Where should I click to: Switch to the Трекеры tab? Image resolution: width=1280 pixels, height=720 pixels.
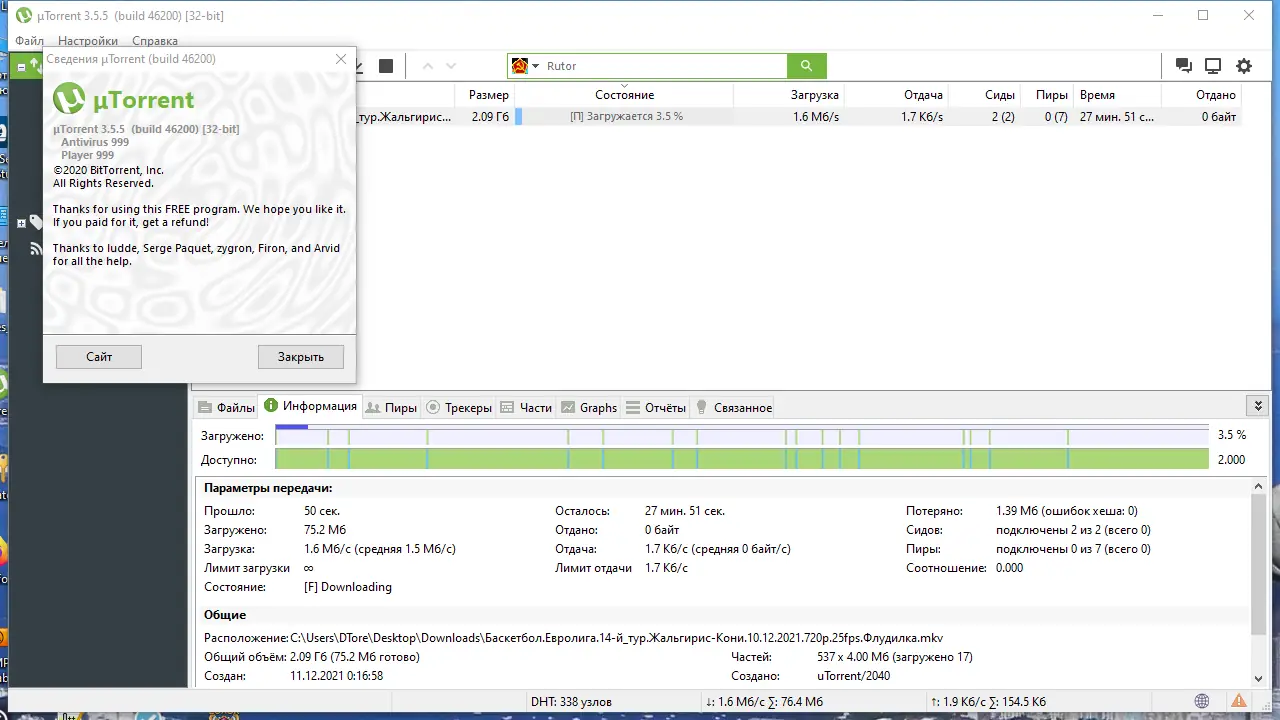point(468,407)
